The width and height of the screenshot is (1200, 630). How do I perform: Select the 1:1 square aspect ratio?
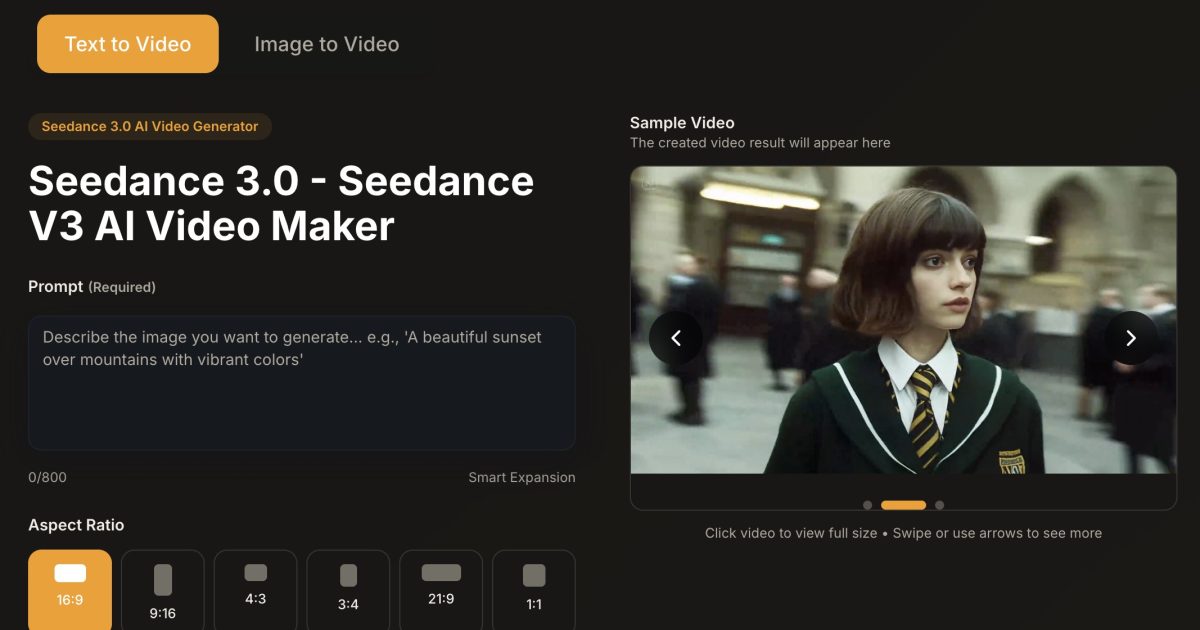(x=534, y=589)
